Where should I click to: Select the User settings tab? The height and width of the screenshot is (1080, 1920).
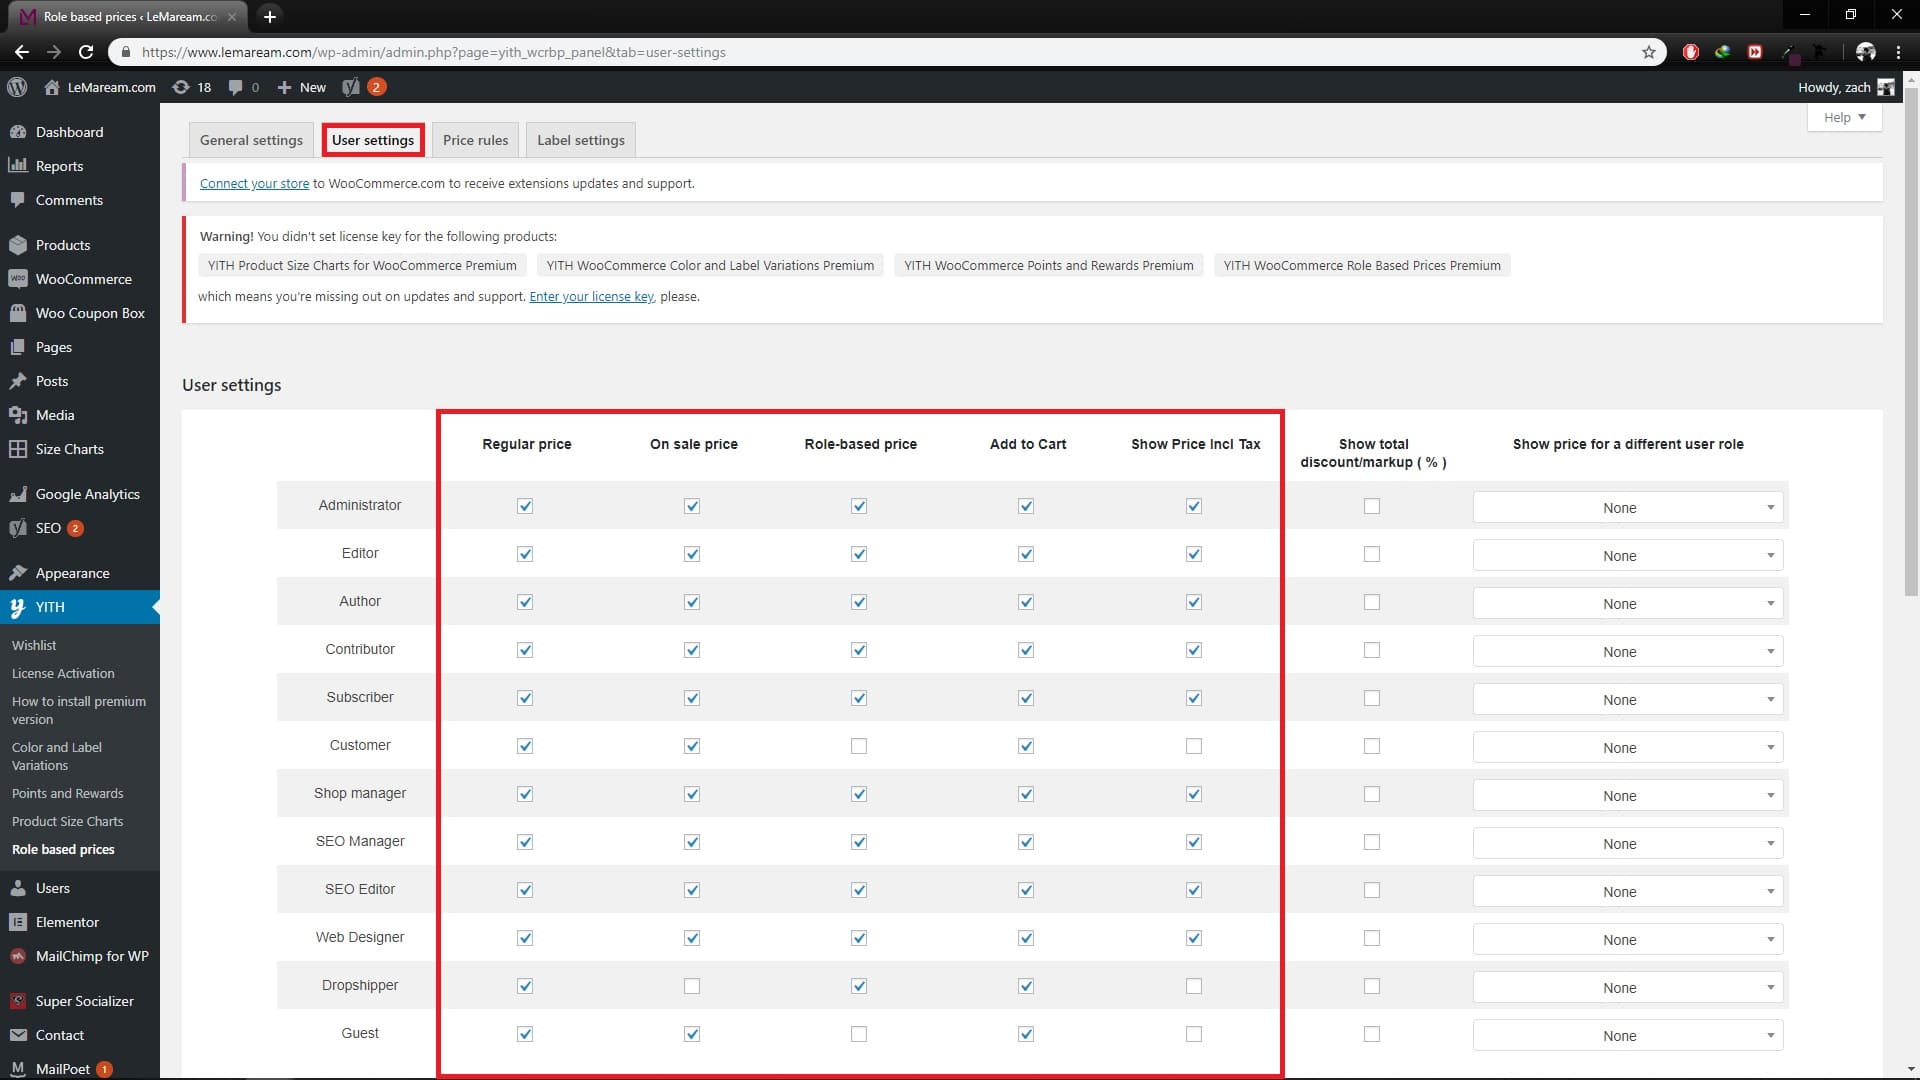point(373,140)
